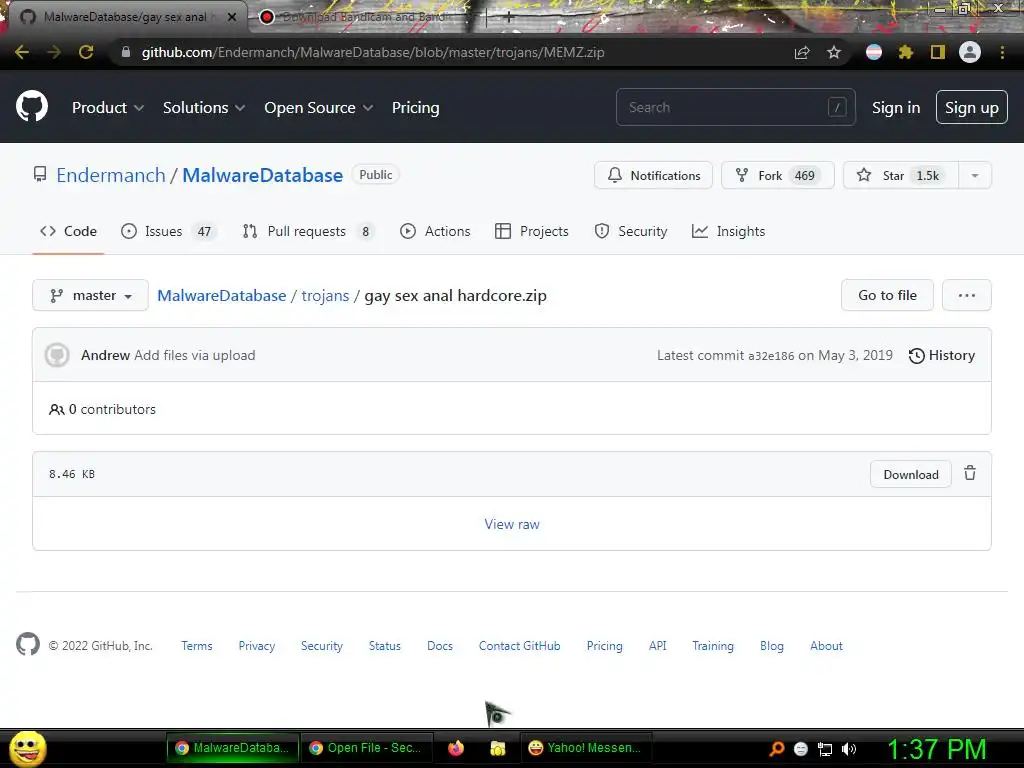Open the footer Status link

point(385,646)
